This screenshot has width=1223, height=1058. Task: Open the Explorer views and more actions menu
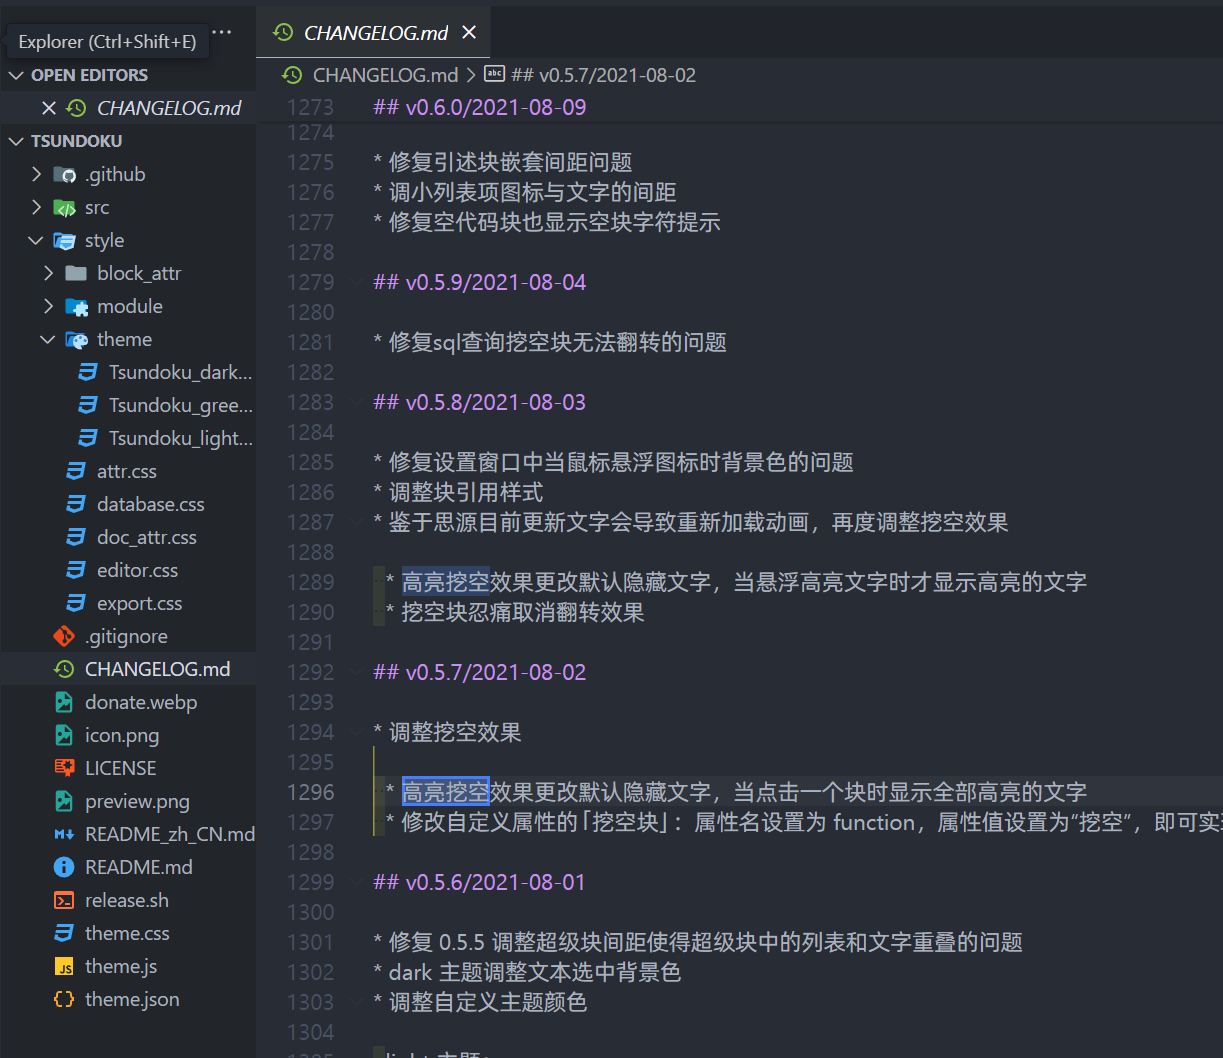pos(222,33)
